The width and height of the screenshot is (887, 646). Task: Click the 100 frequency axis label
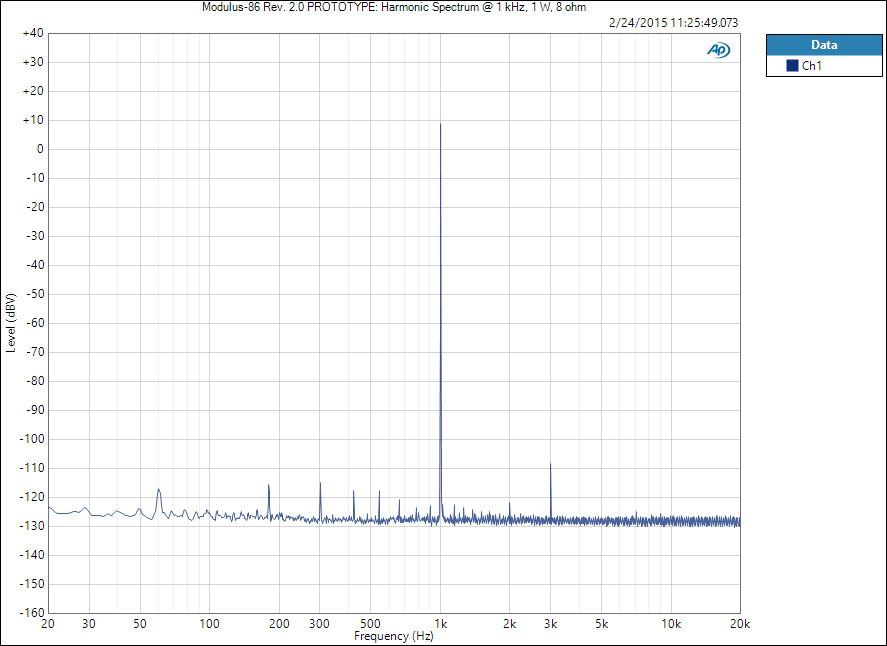click(209, 624)
